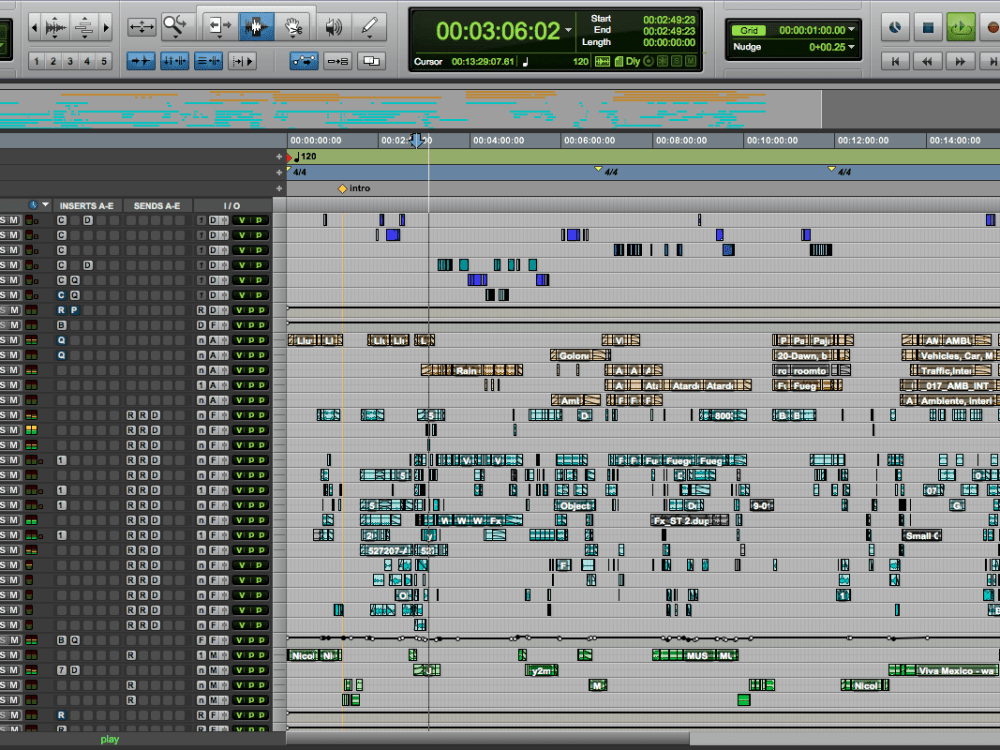Recall zoom preset 4

(x=87, y=61)
